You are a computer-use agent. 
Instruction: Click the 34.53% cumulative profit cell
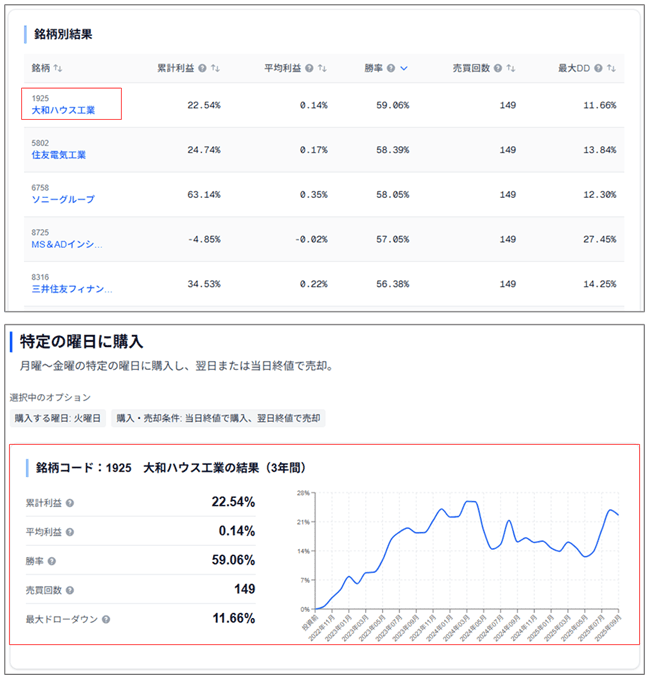click(x=204, y=284)
